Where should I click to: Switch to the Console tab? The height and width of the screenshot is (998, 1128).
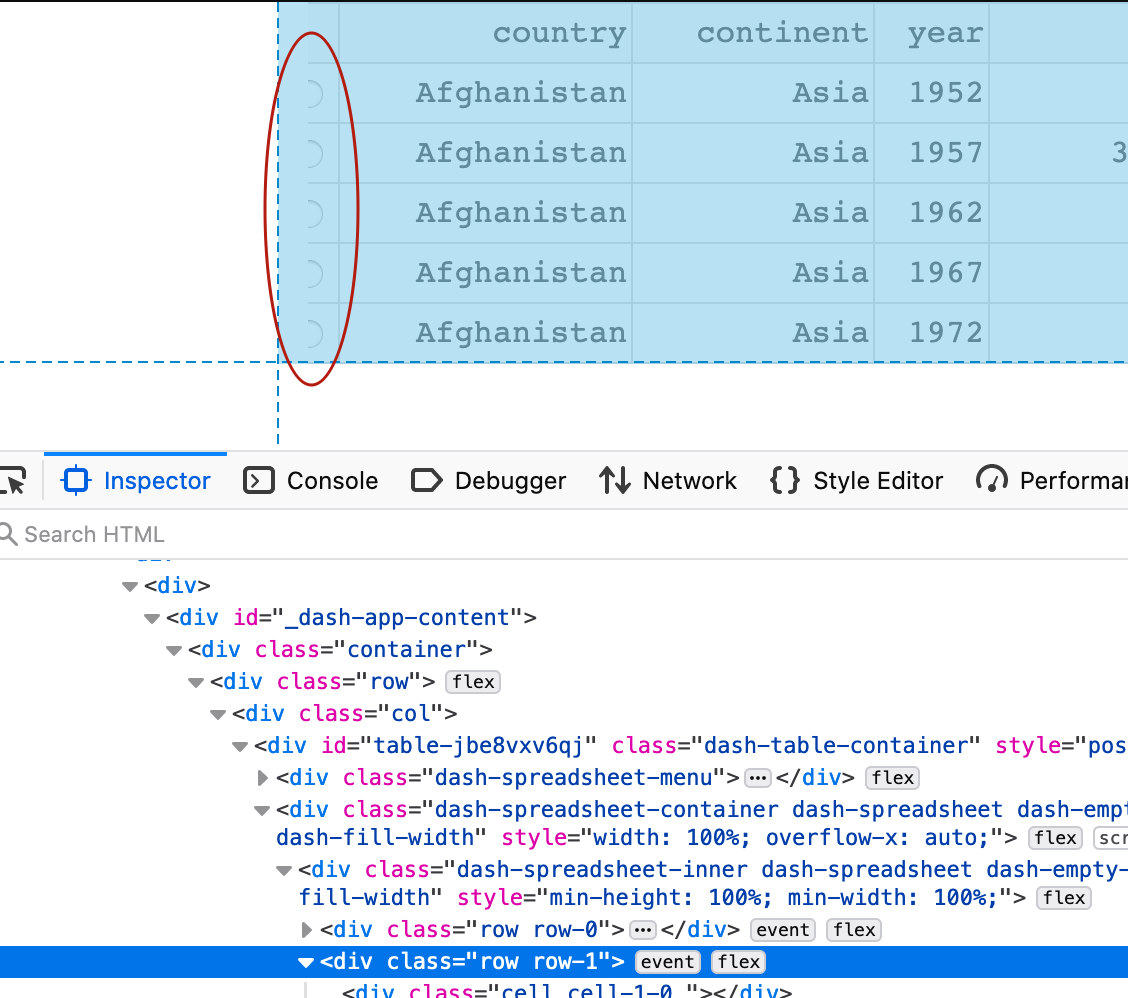coord(311,480)
